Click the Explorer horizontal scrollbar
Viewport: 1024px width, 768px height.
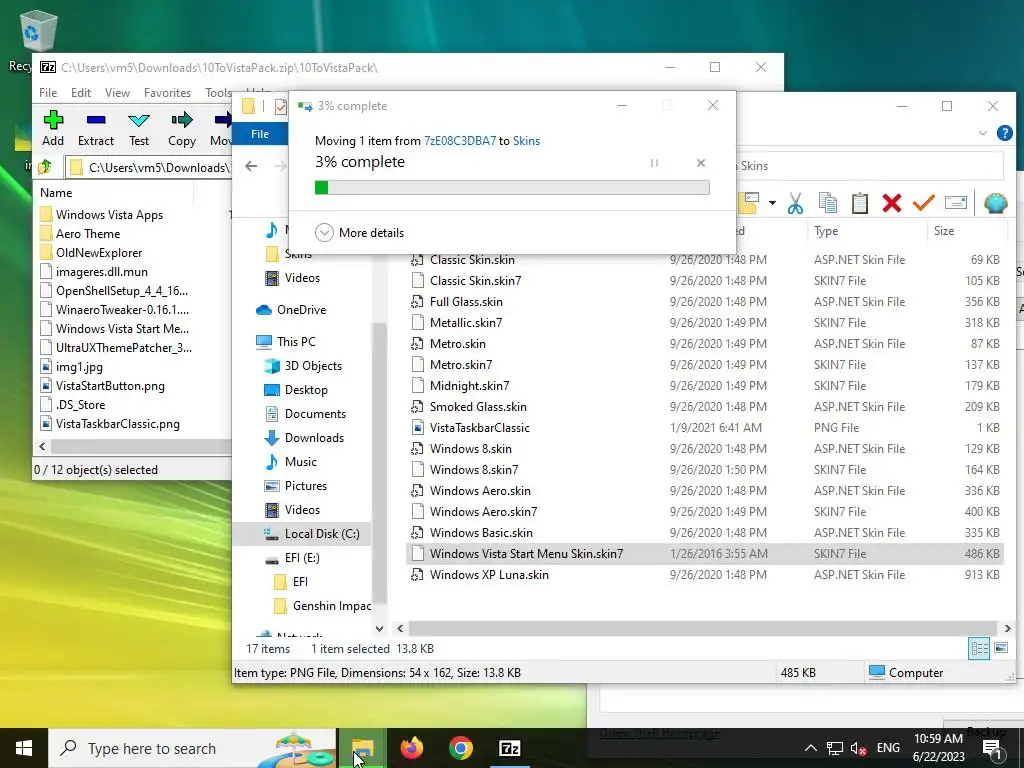[x=703, y=628]
